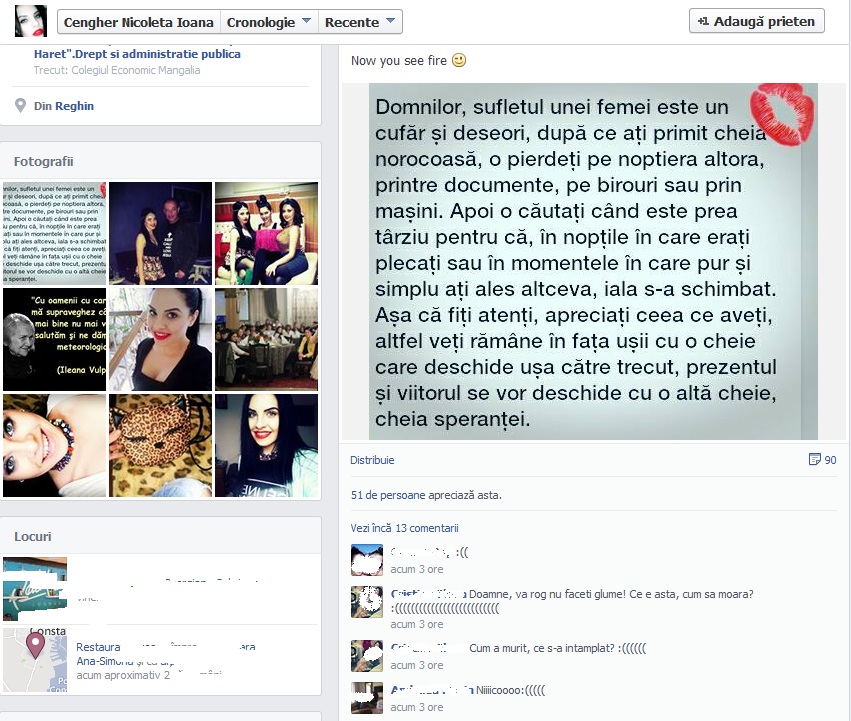Open the Cengher Nicoleta Ioana profile tab
Viewport: 851px width, 721px height.
tap(138, 22)
